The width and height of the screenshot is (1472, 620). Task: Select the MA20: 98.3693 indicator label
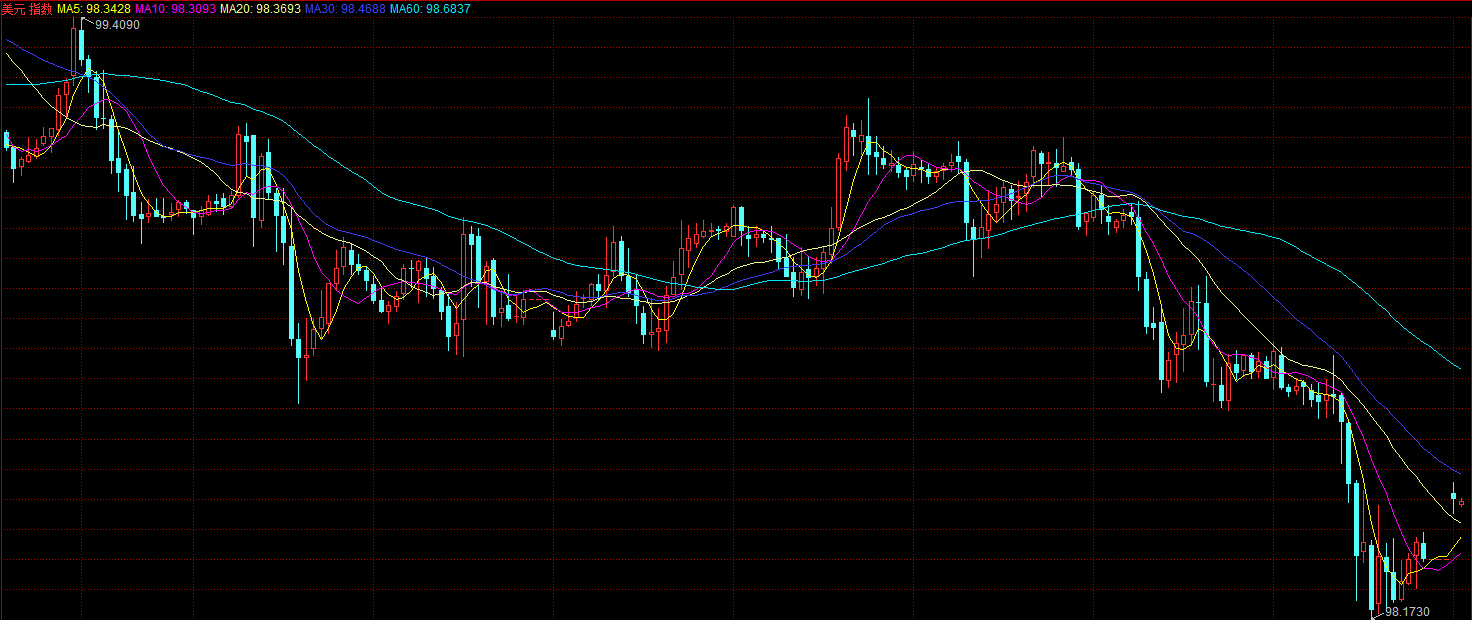[x=260, y=8]
